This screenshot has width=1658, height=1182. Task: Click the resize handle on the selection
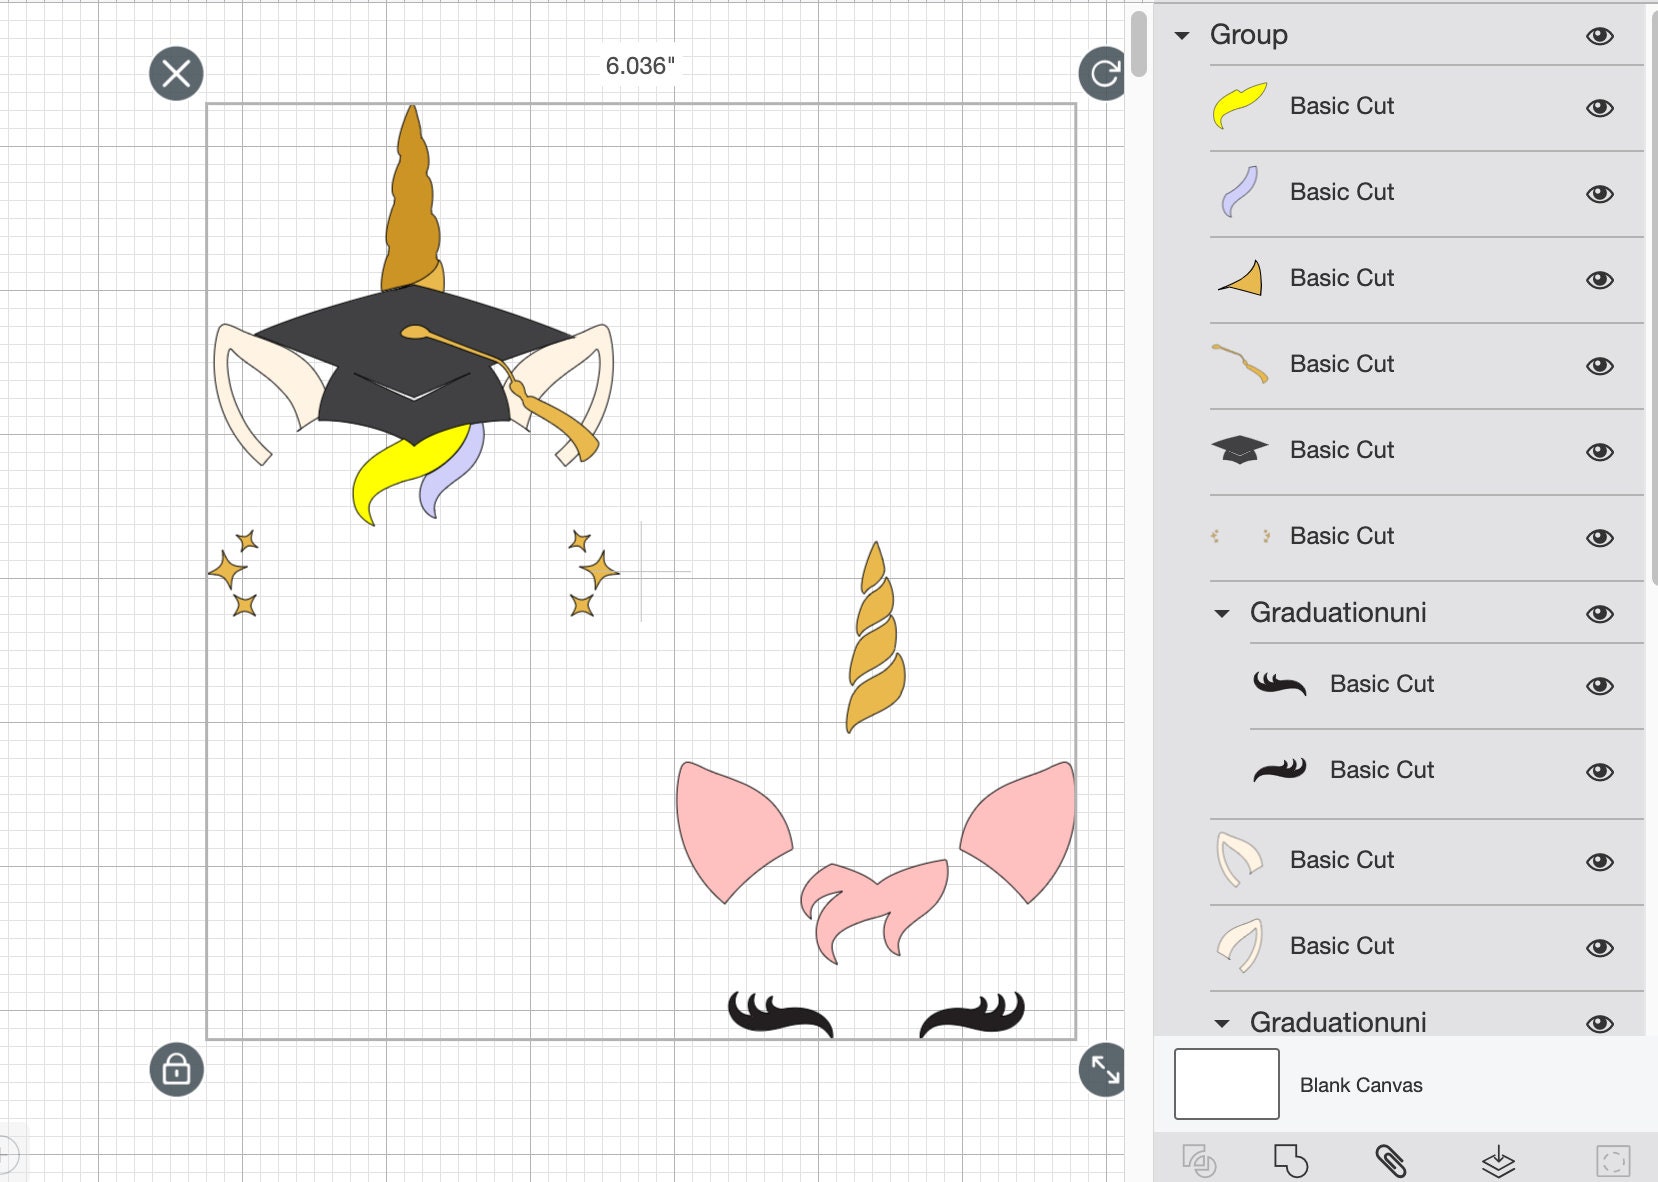1103,1070
